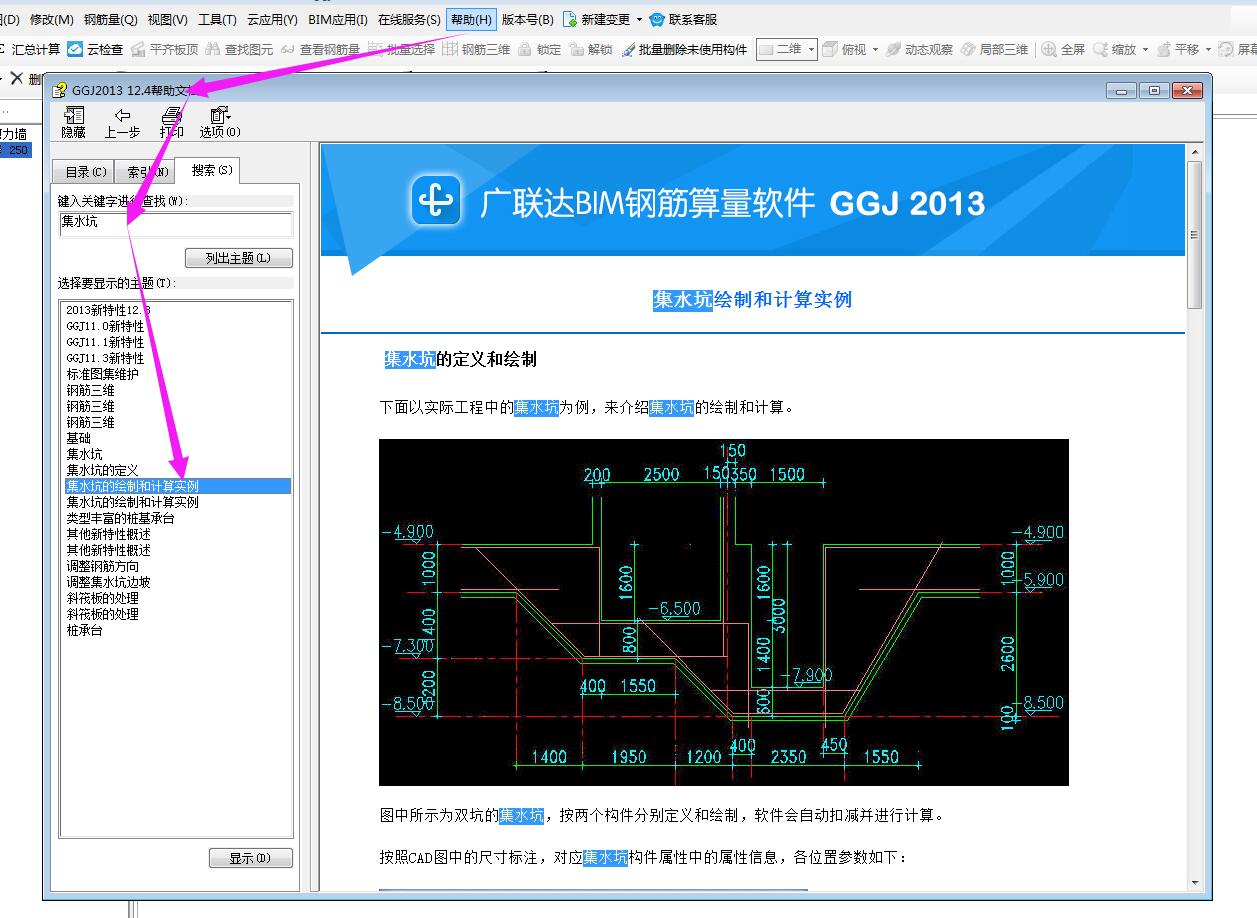Open the 工具(T) menu
This screenshot has width=1257, height=918.
click(217, 19)
